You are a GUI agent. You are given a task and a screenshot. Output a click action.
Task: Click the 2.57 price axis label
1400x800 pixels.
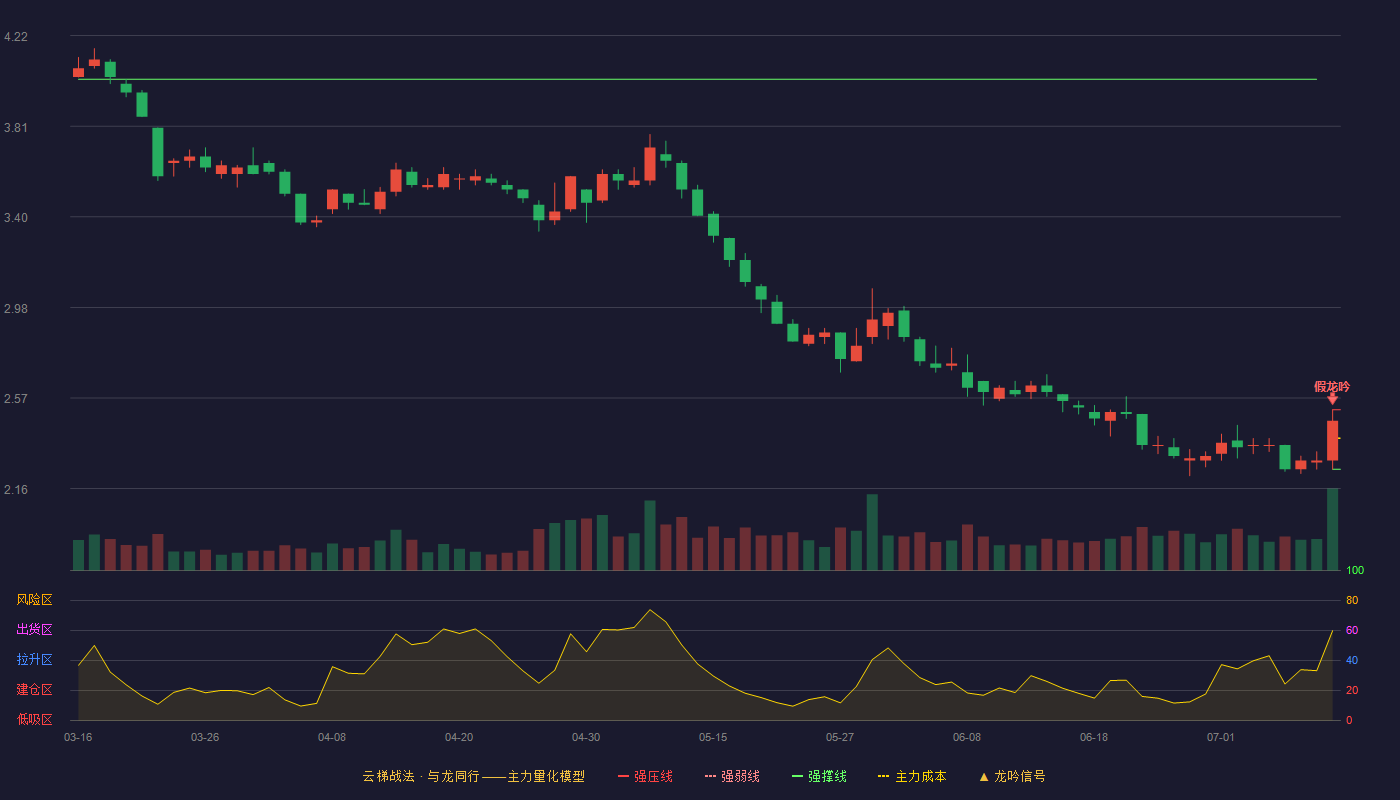[x=16, y=399]
